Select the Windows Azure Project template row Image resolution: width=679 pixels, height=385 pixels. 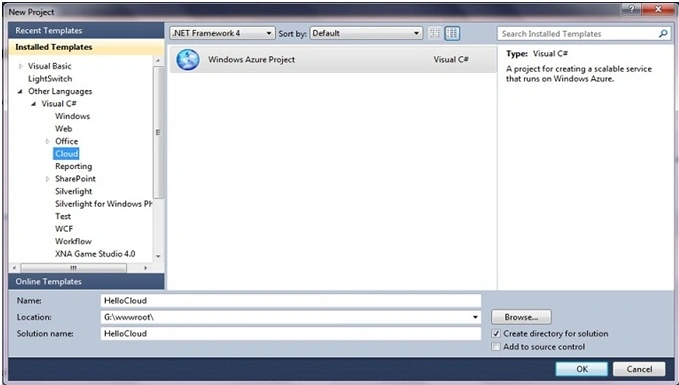tap(333, 60)
